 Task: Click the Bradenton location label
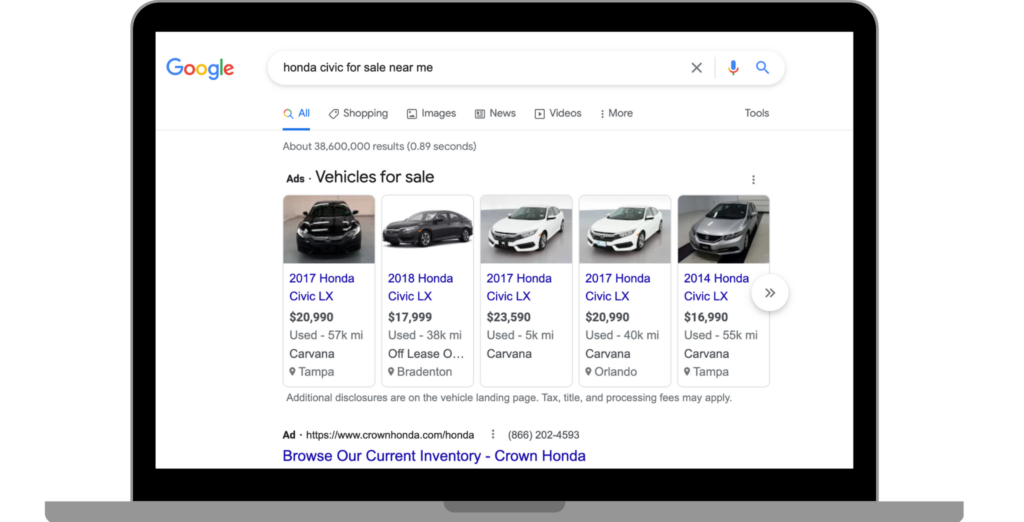click(x=420, y=372)
